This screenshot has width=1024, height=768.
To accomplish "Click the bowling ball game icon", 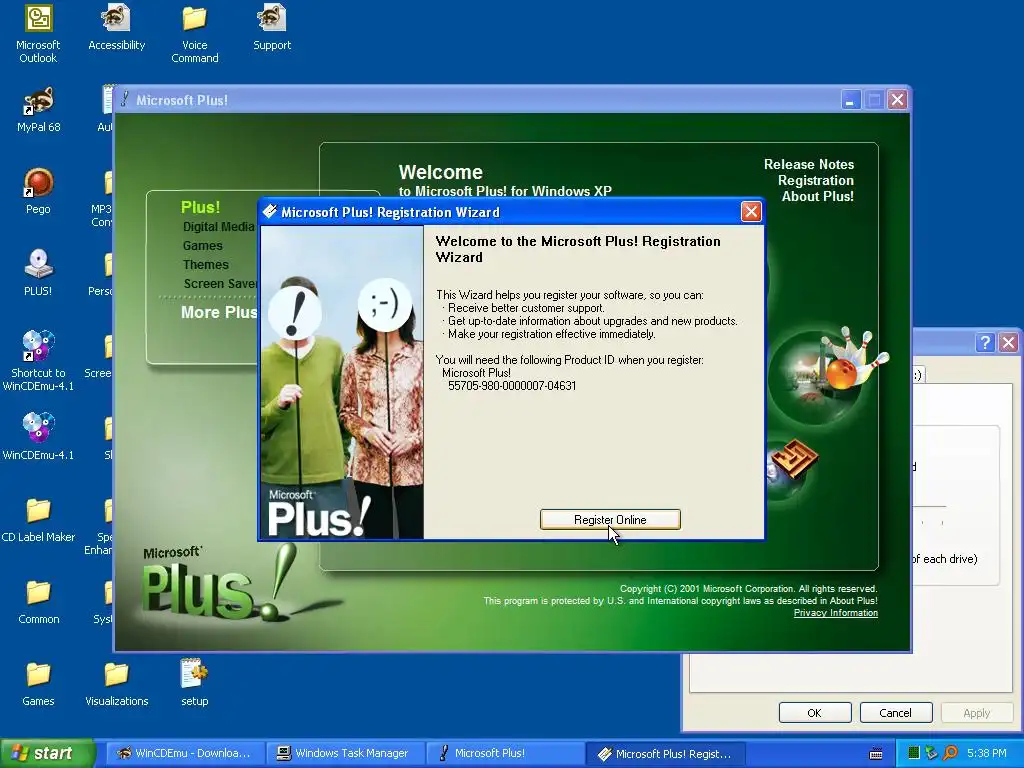I will tap(841, 374).
